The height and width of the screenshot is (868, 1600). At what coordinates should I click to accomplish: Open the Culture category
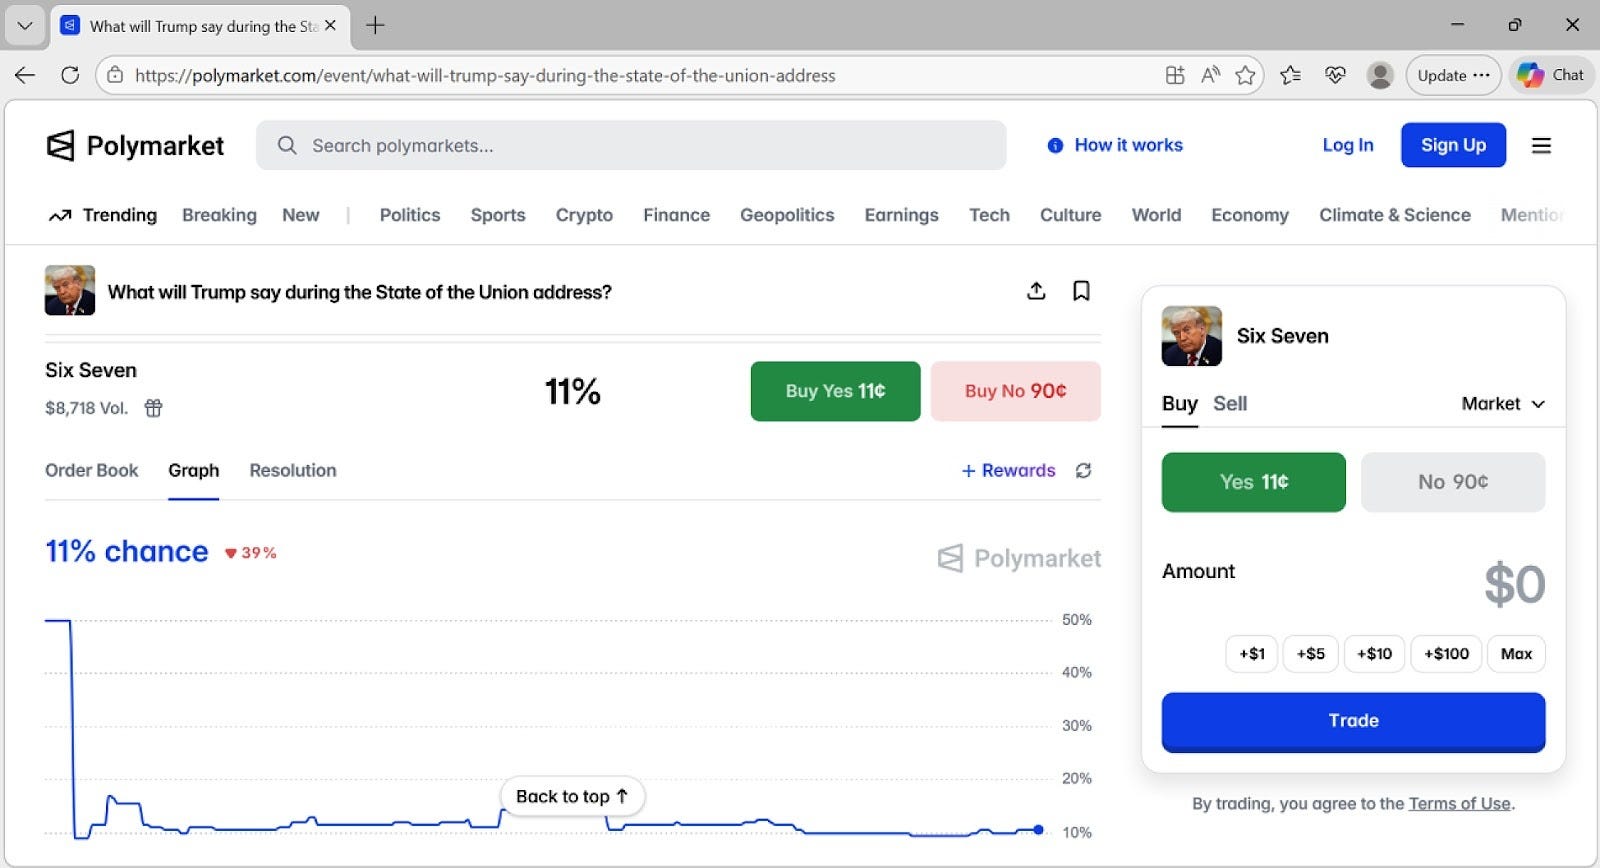[1071, 215]
